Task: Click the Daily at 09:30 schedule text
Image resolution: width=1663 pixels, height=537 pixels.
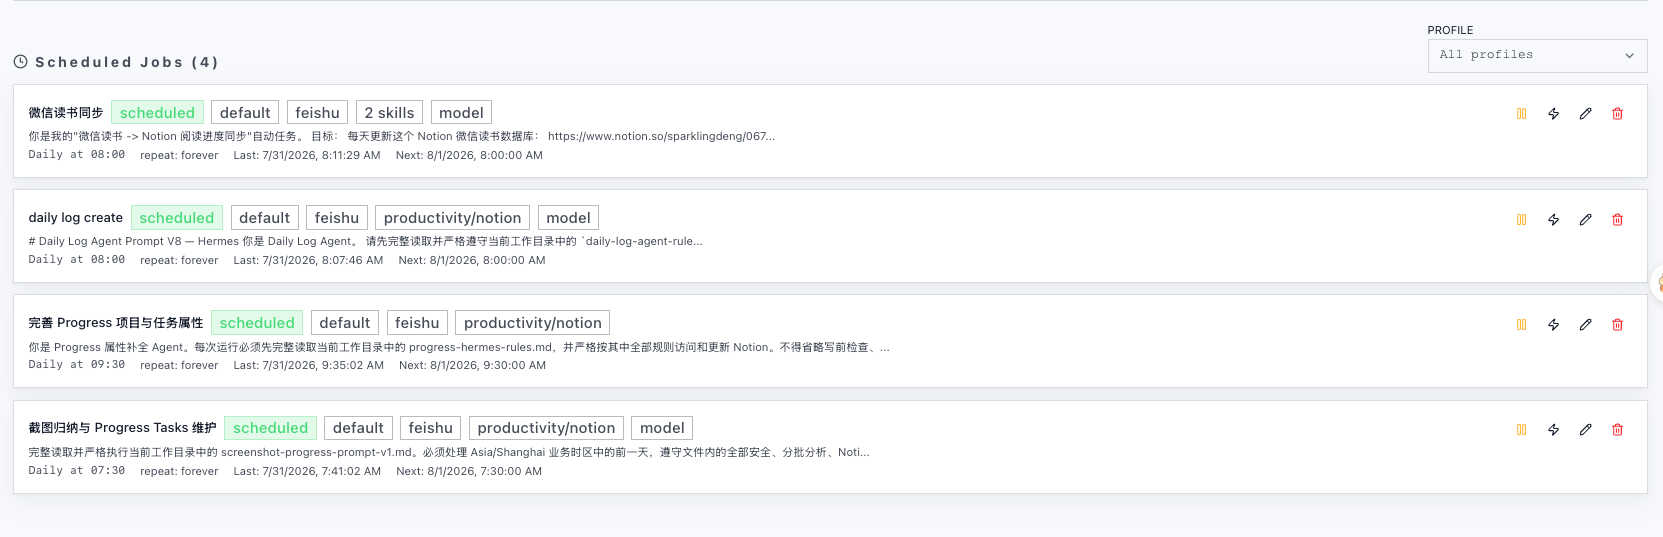Action: point(77,365)
